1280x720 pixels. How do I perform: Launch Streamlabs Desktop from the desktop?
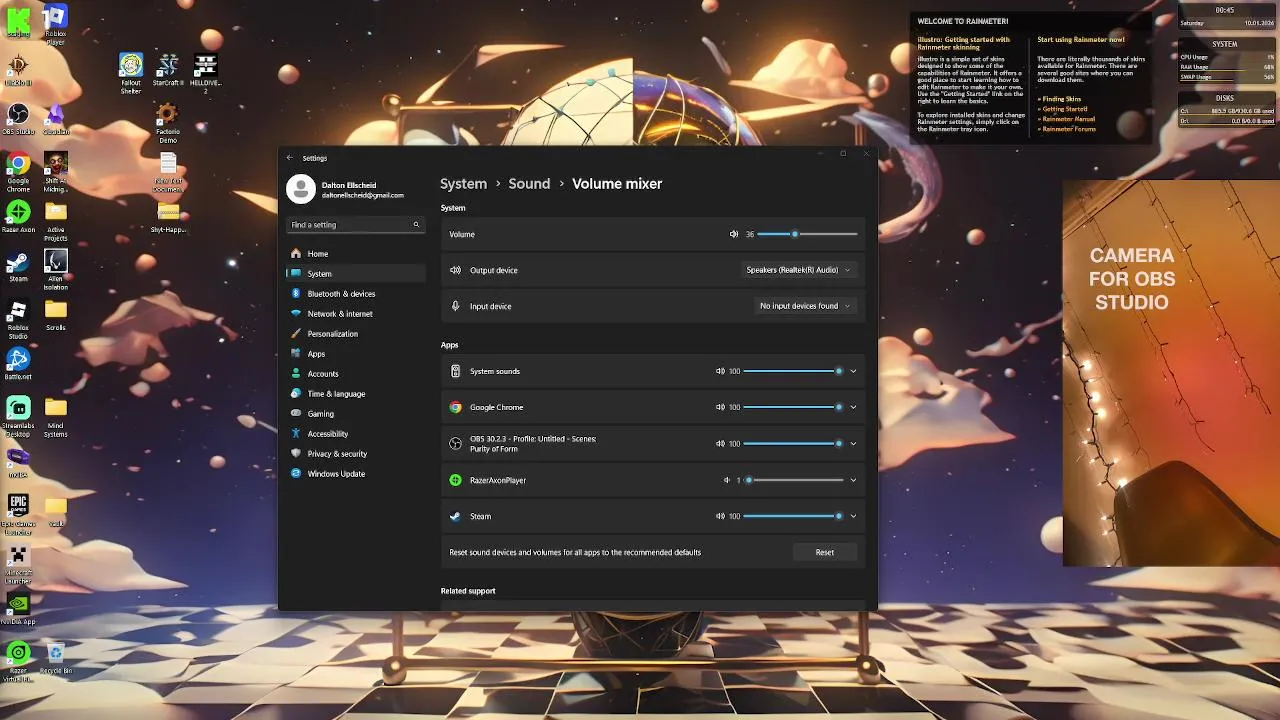[x=18, y=417]
